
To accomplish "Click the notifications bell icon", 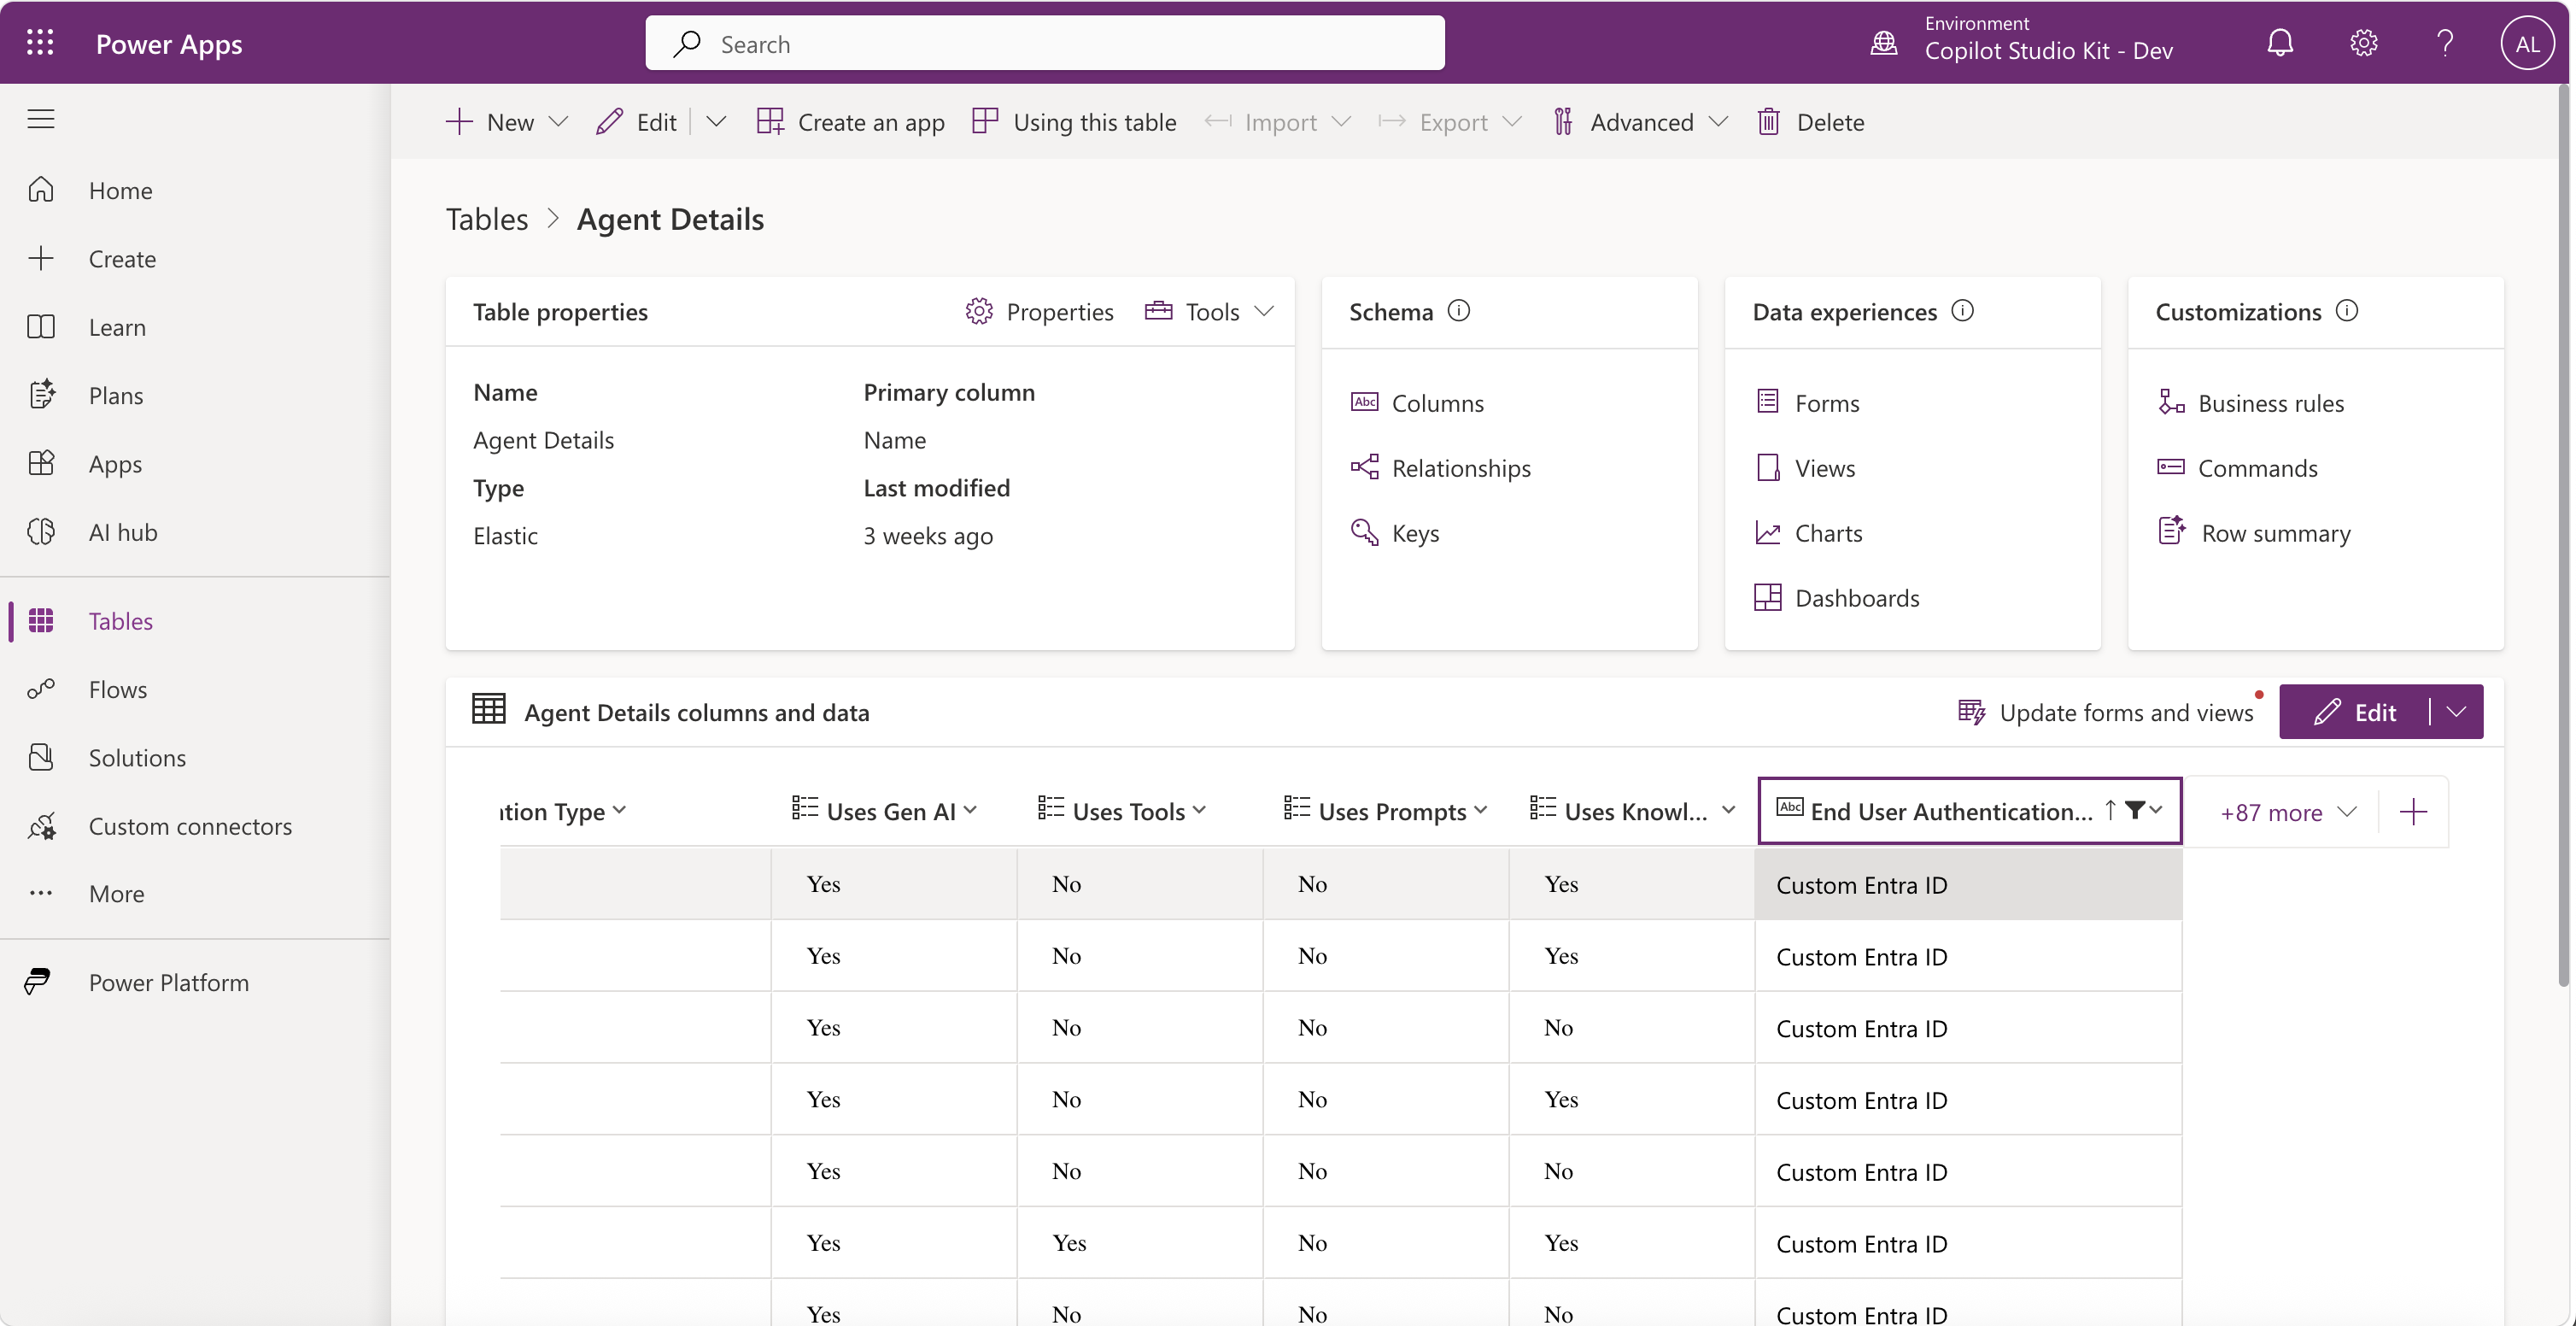I will click(2280, 43).
